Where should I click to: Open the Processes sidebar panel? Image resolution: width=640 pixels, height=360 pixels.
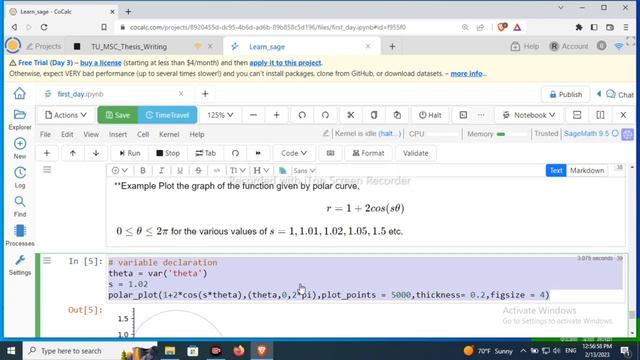(20, 236)
